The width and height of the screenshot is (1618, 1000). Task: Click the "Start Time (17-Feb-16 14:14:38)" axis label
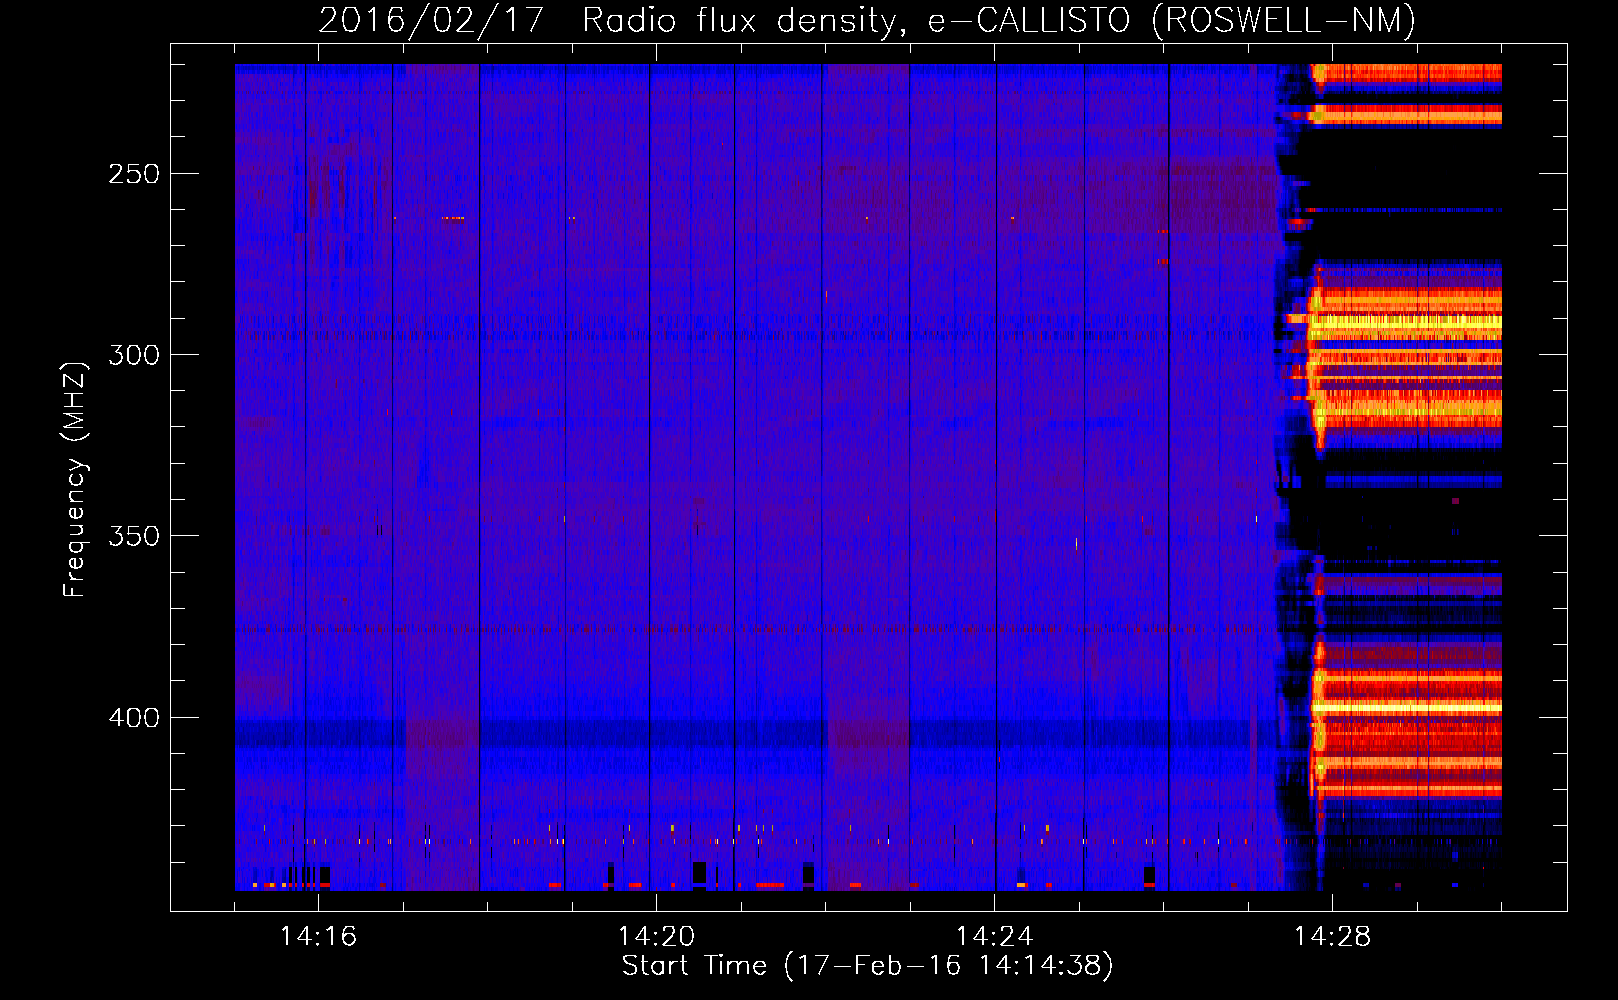pos(867,966)
